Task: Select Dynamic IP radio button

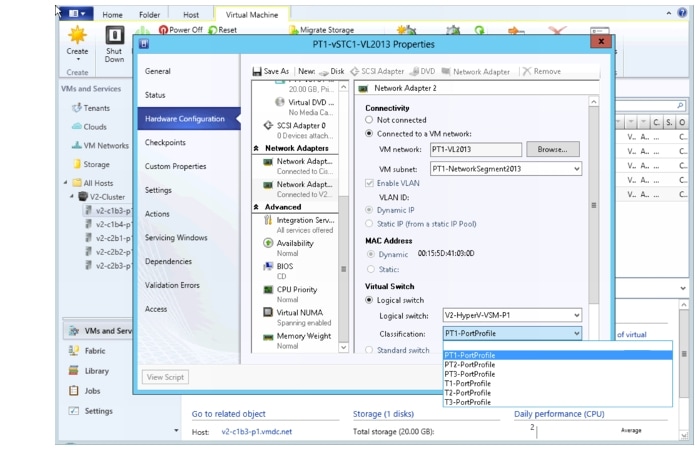Action: click(x=369, y=210)
